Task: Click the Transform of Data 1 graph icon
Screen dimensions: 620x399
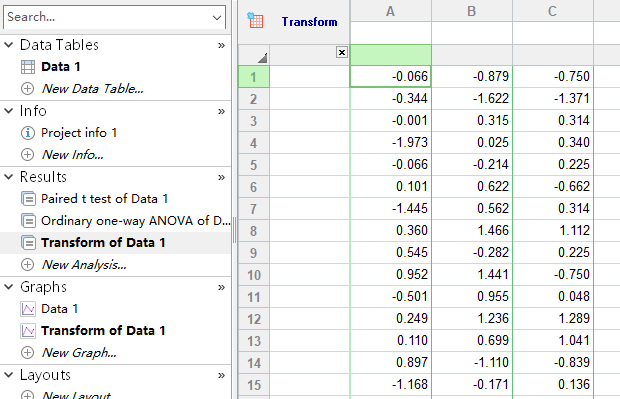Action: click(x=28, y=331)
